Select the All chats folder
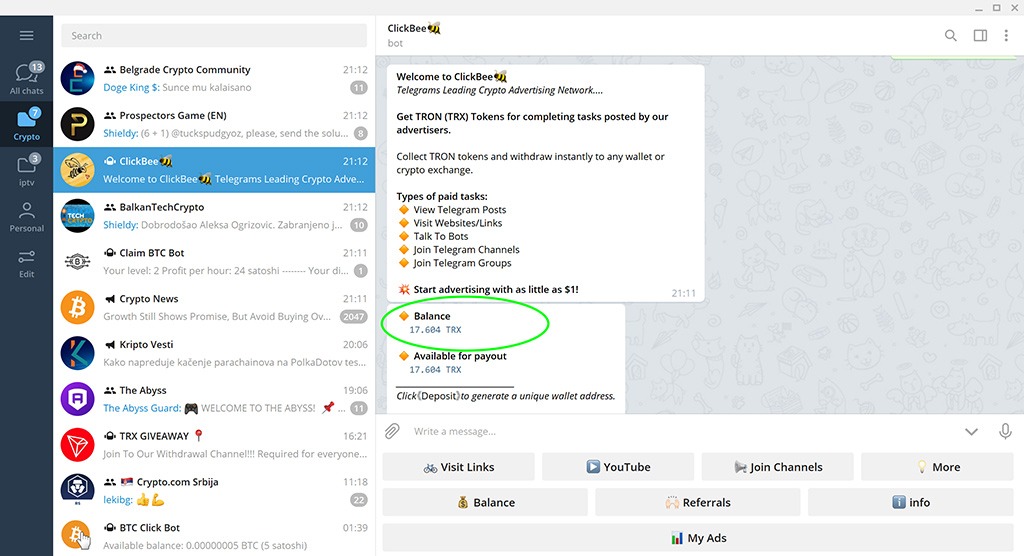This screenshot has height=556, width=1024. point(26,79)
